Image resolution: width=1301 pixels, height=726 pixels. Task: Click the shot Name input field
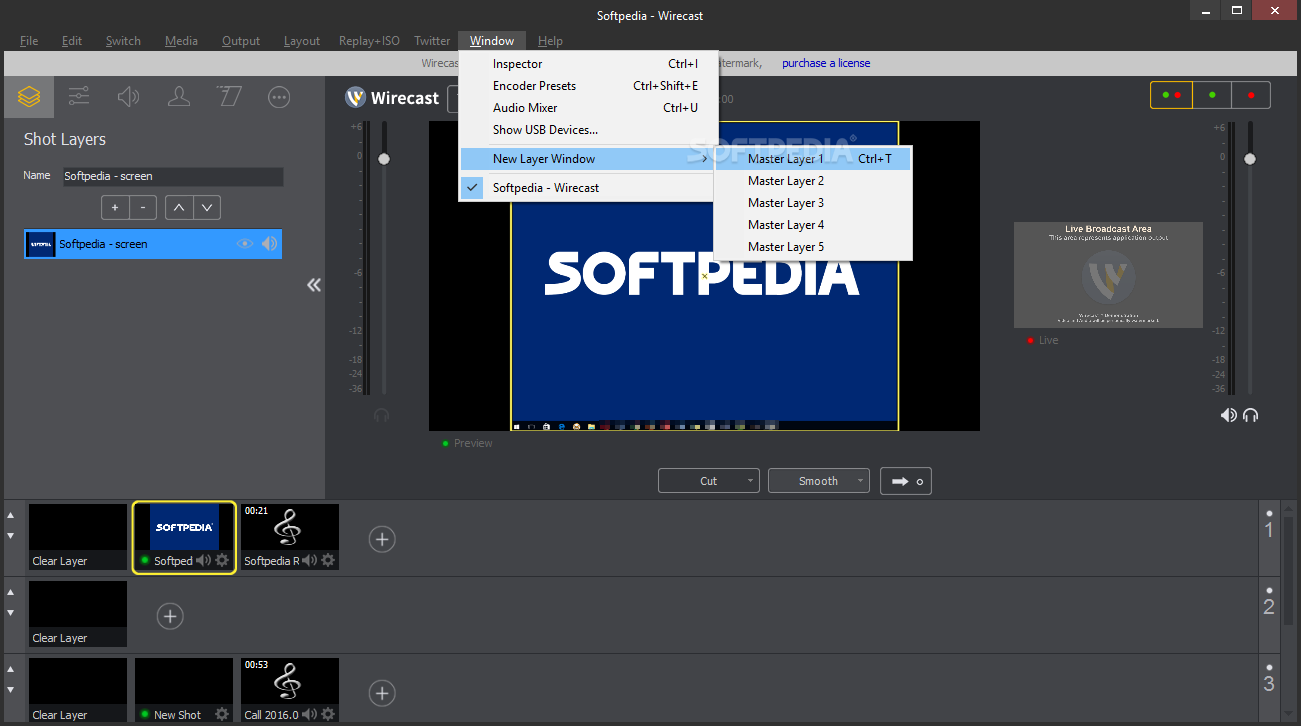(173, 176)
